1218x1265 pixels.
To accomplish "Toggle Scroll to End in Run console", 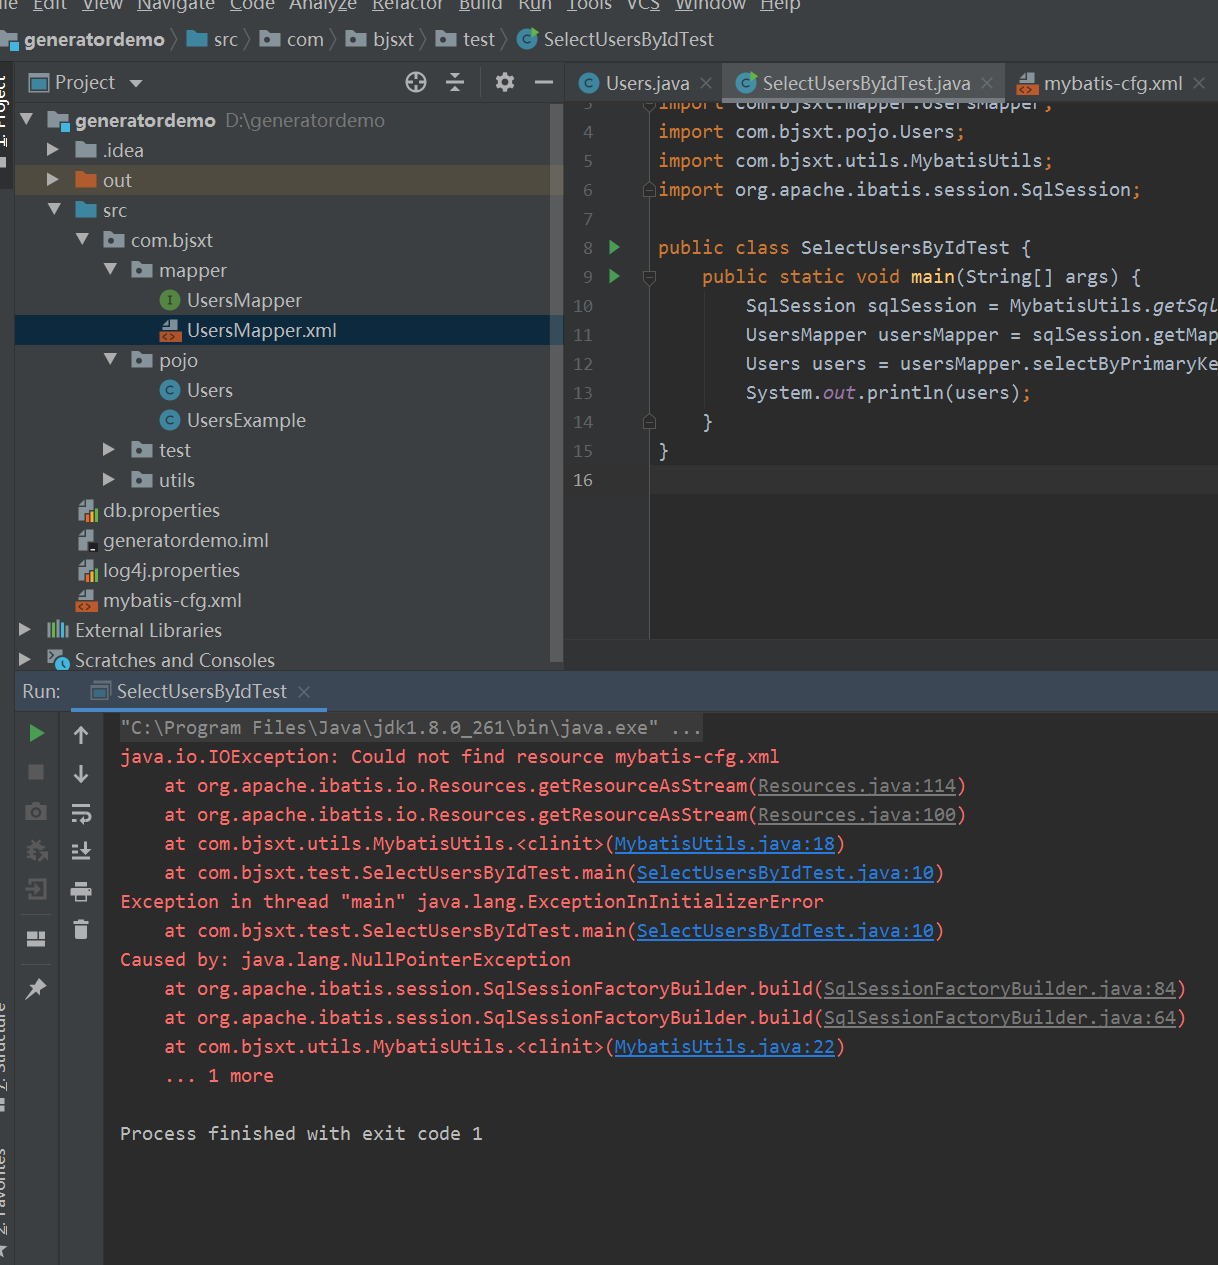I will (81, 851).
